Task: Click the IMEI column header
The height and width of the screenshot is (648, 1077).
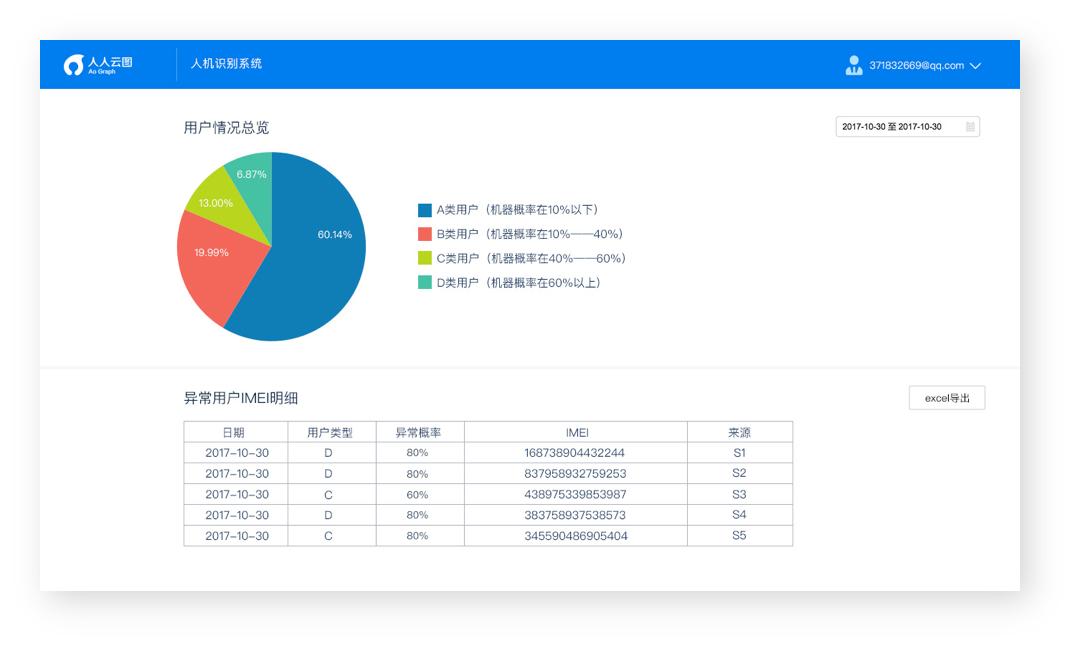Action: click(576, 432)
